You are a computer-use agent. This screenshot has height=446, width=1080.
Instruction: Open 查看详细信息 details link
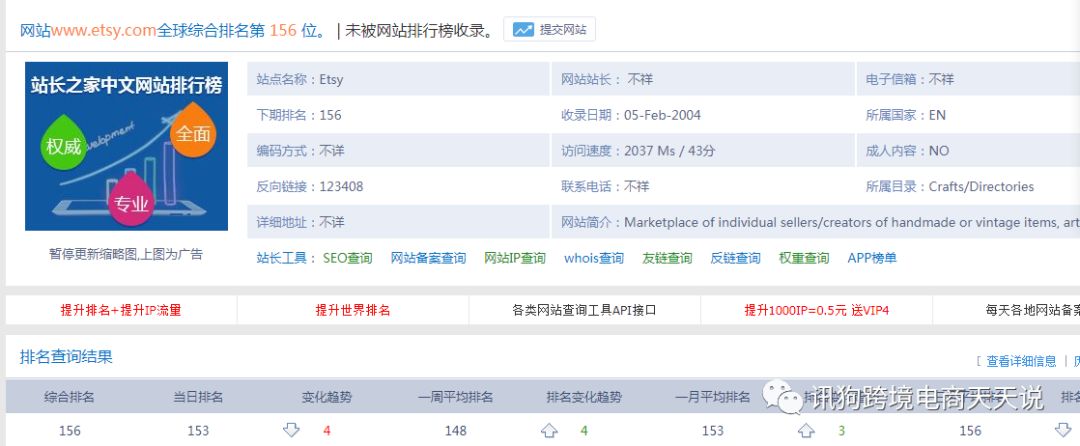1021,361
